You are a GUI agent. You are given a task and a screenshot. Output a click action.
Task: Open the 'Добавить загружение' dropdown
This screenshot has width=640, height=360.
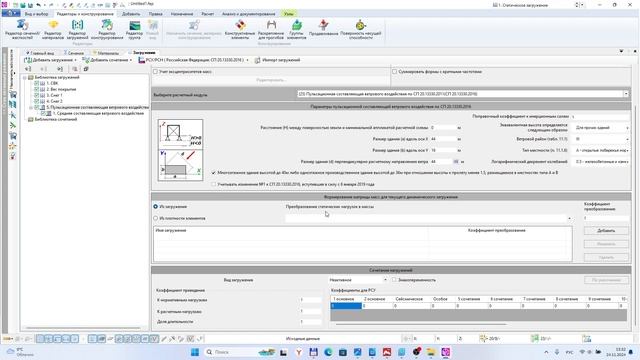pos(76,60)
